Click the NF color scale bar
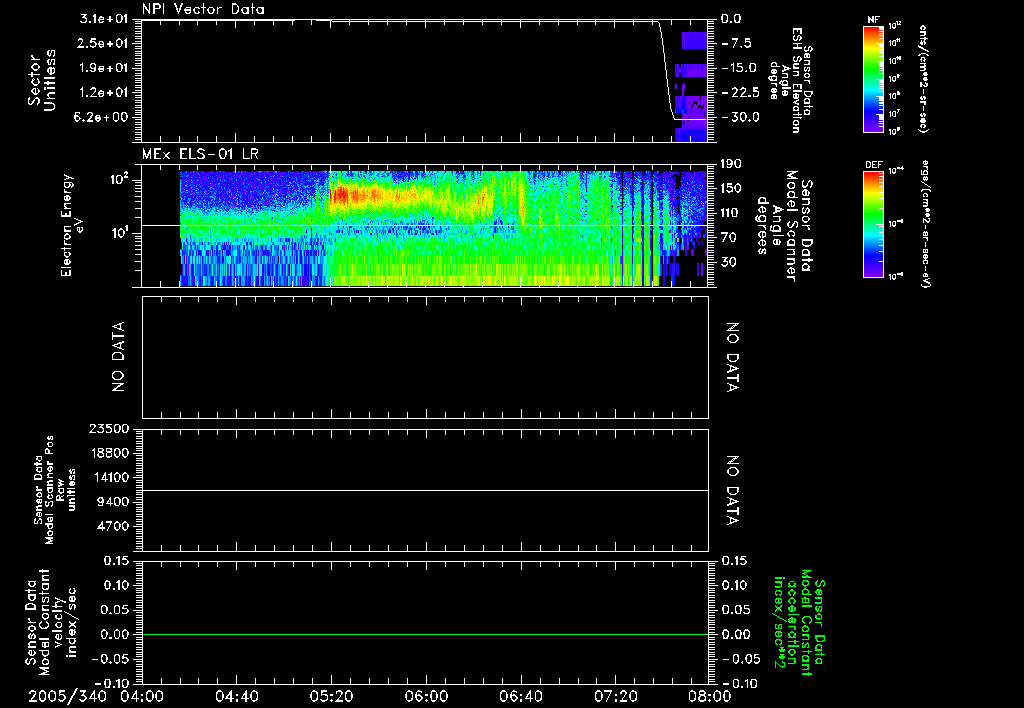Viewport: 1024px width, 708px height. (873, 79)
